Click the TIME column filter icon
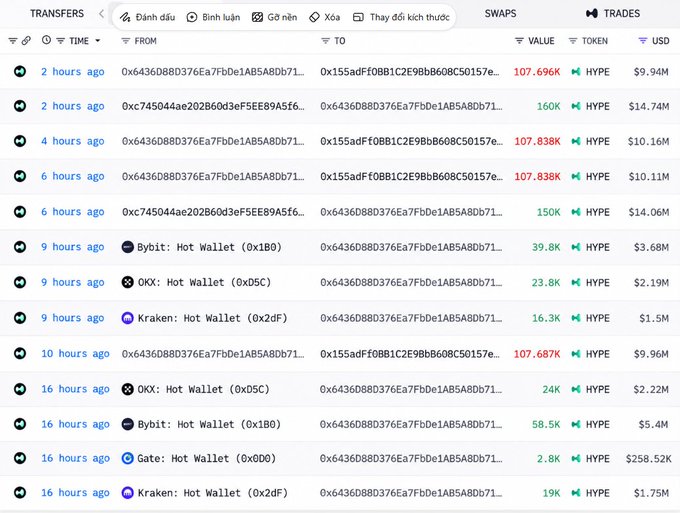Image resolution: width=680 pixels, height=513 pixels. [61, 41]
